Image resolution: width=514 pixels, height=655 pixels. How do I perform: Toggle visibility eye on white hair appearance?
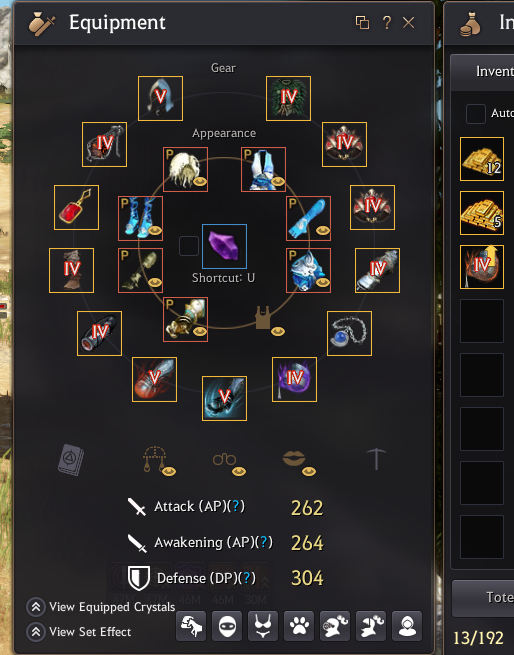pyautogui.click(x=200, y=182)
